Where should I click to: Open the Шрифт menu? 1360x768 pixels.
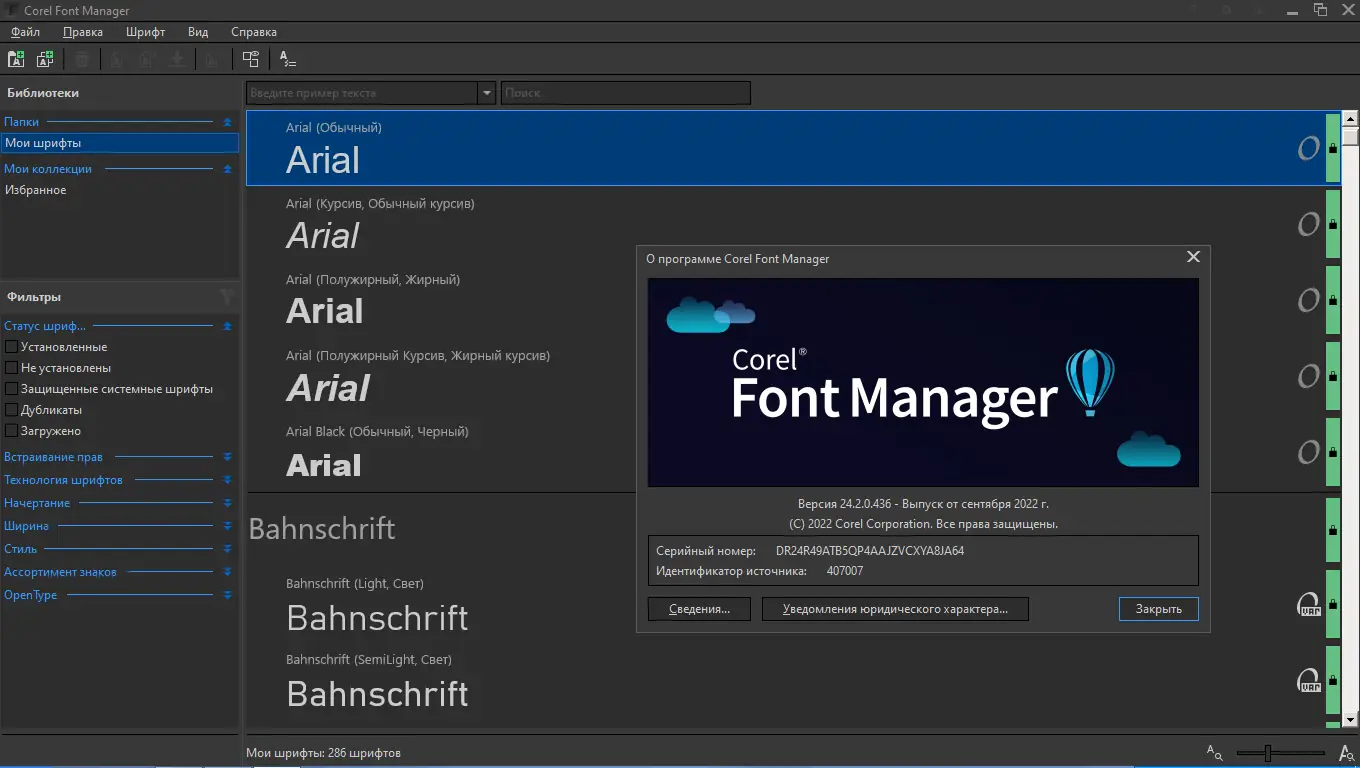[x=145, y=32]
